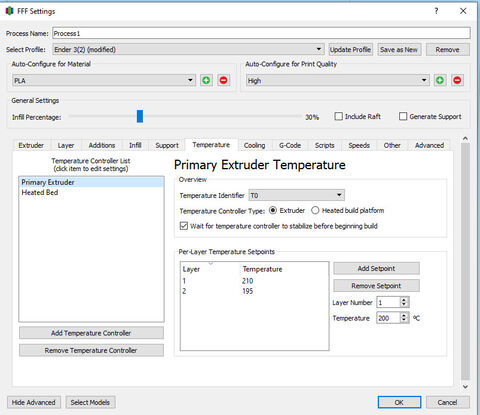This screenshot has width=480, height=415.
Task: Open the Select Profile dropdown
Action: pyautogui.click(x=188, y=49)
